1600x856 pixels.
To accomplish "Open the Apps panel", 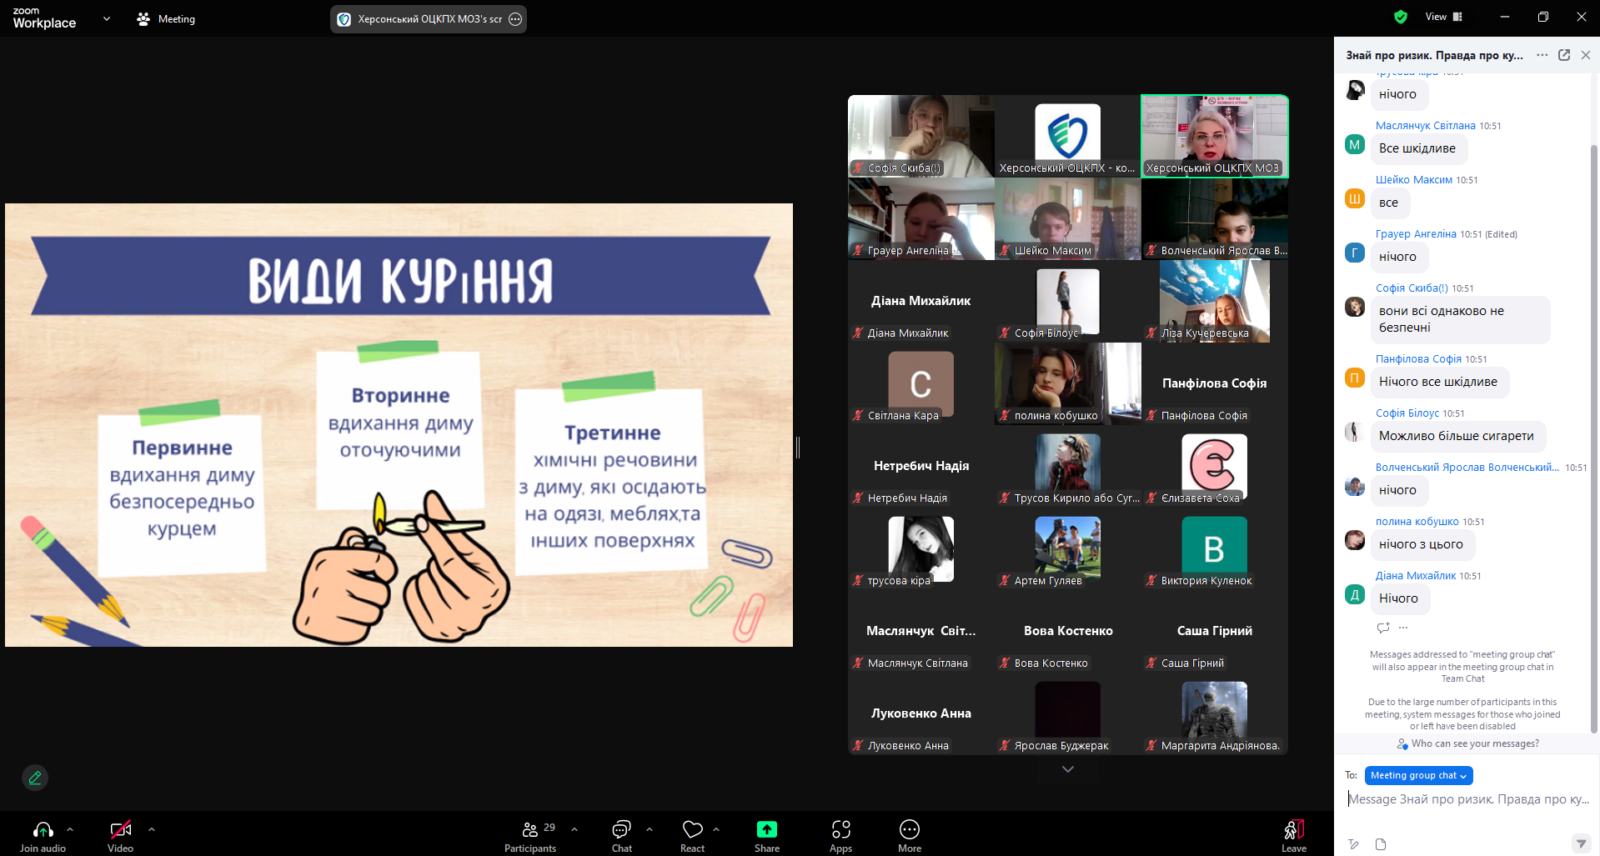I will point(840,830).
